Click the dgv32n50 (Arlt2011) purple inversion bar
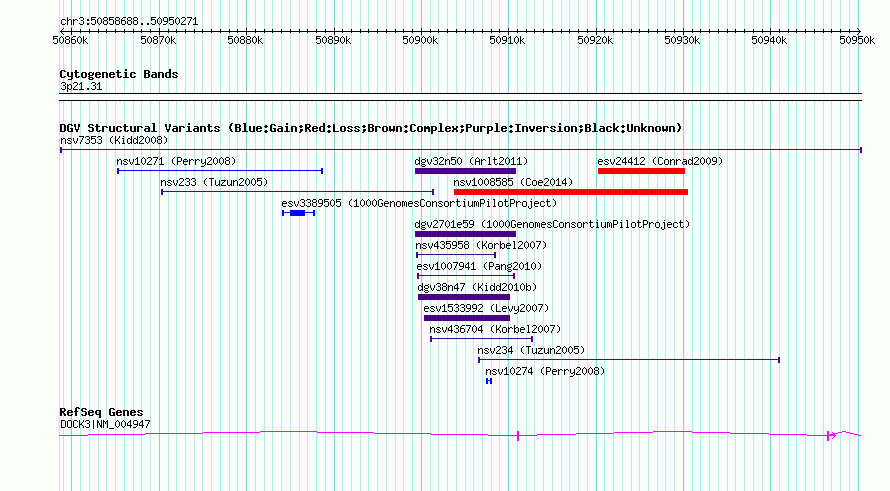The width and height of the screenshot is (890, 491). pyautogui.click(x=465, y=171)
